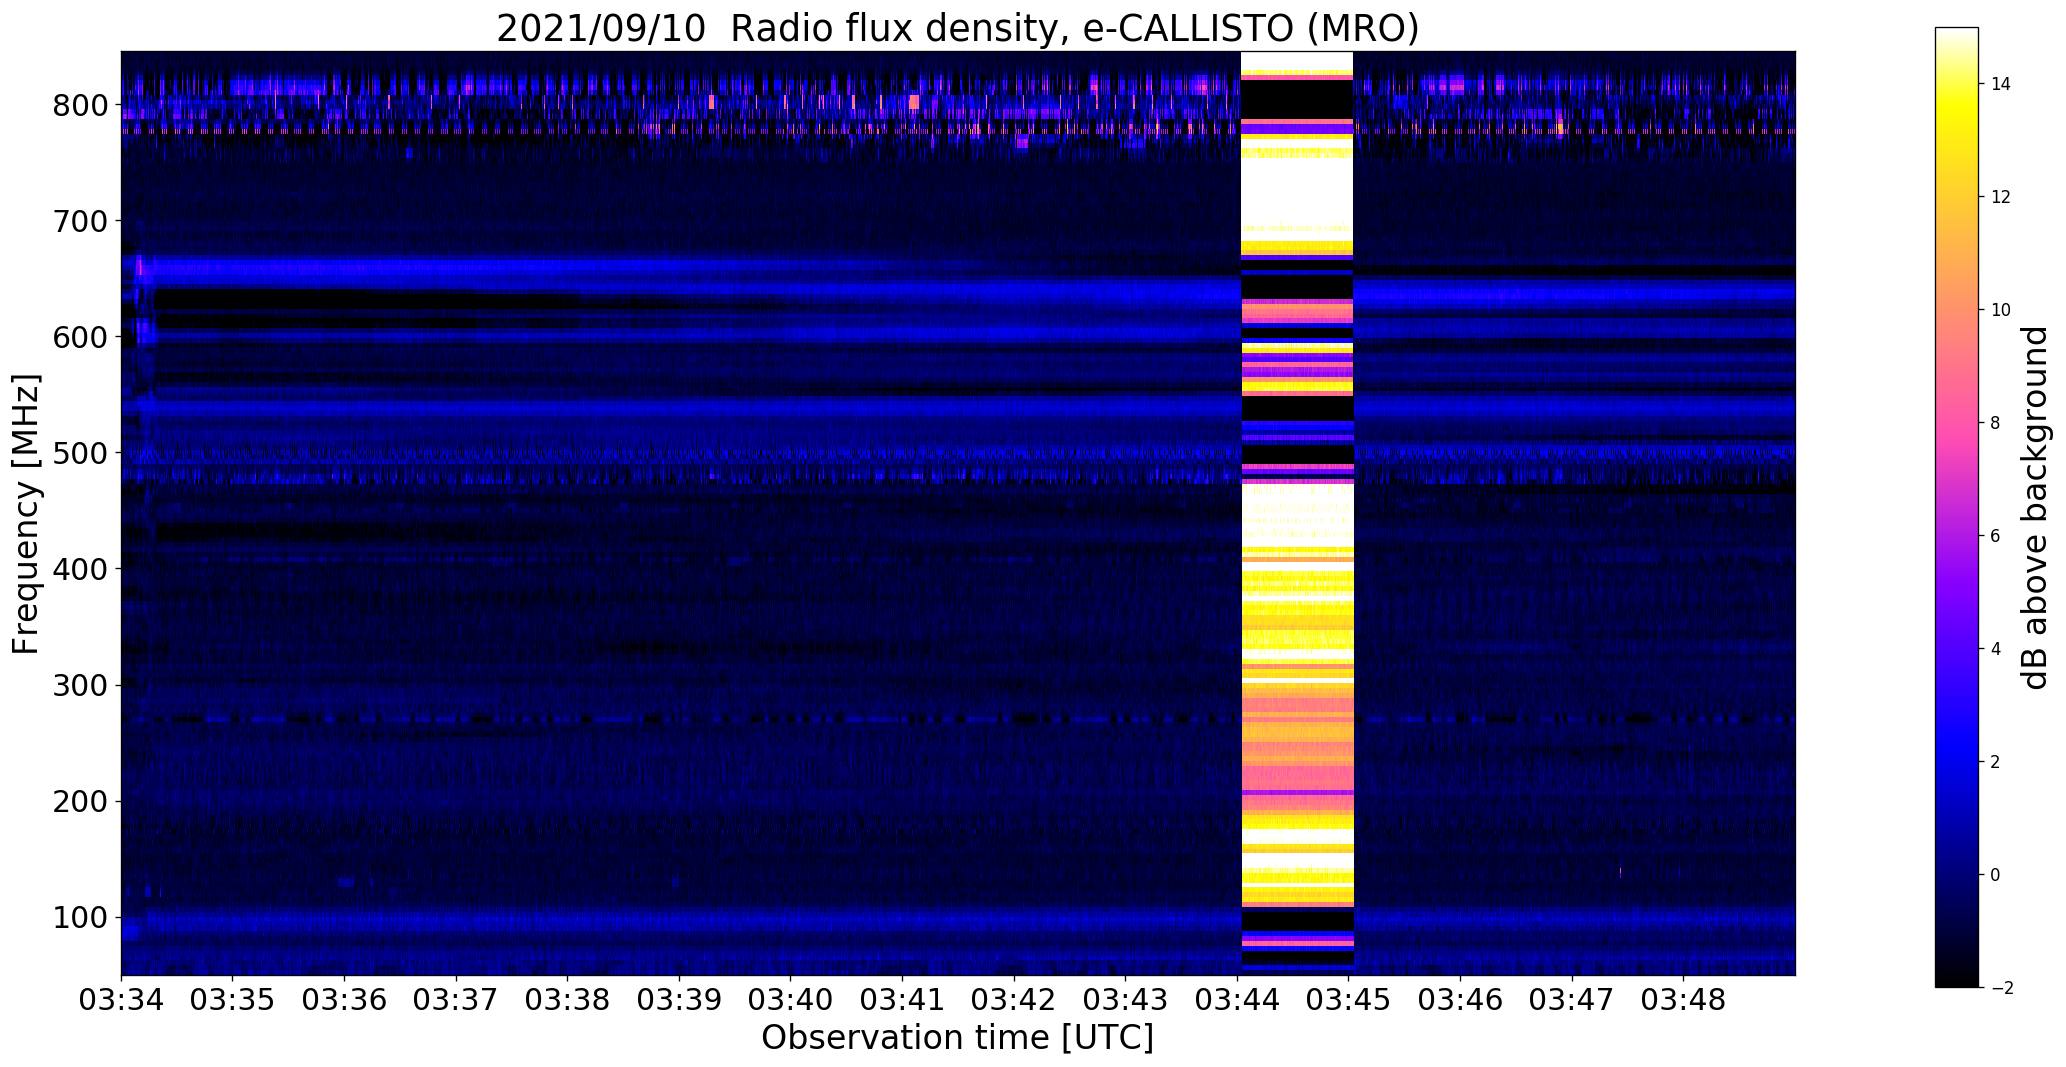Click the 03:42 time tick label

(x=1015, y=1000)
